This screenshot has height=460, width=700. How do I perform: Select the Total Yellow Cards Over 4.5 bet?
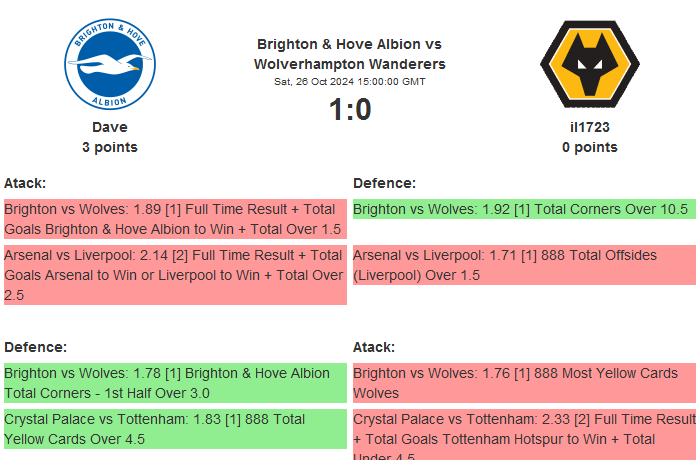pyautogui.click(x=174, y=429)
